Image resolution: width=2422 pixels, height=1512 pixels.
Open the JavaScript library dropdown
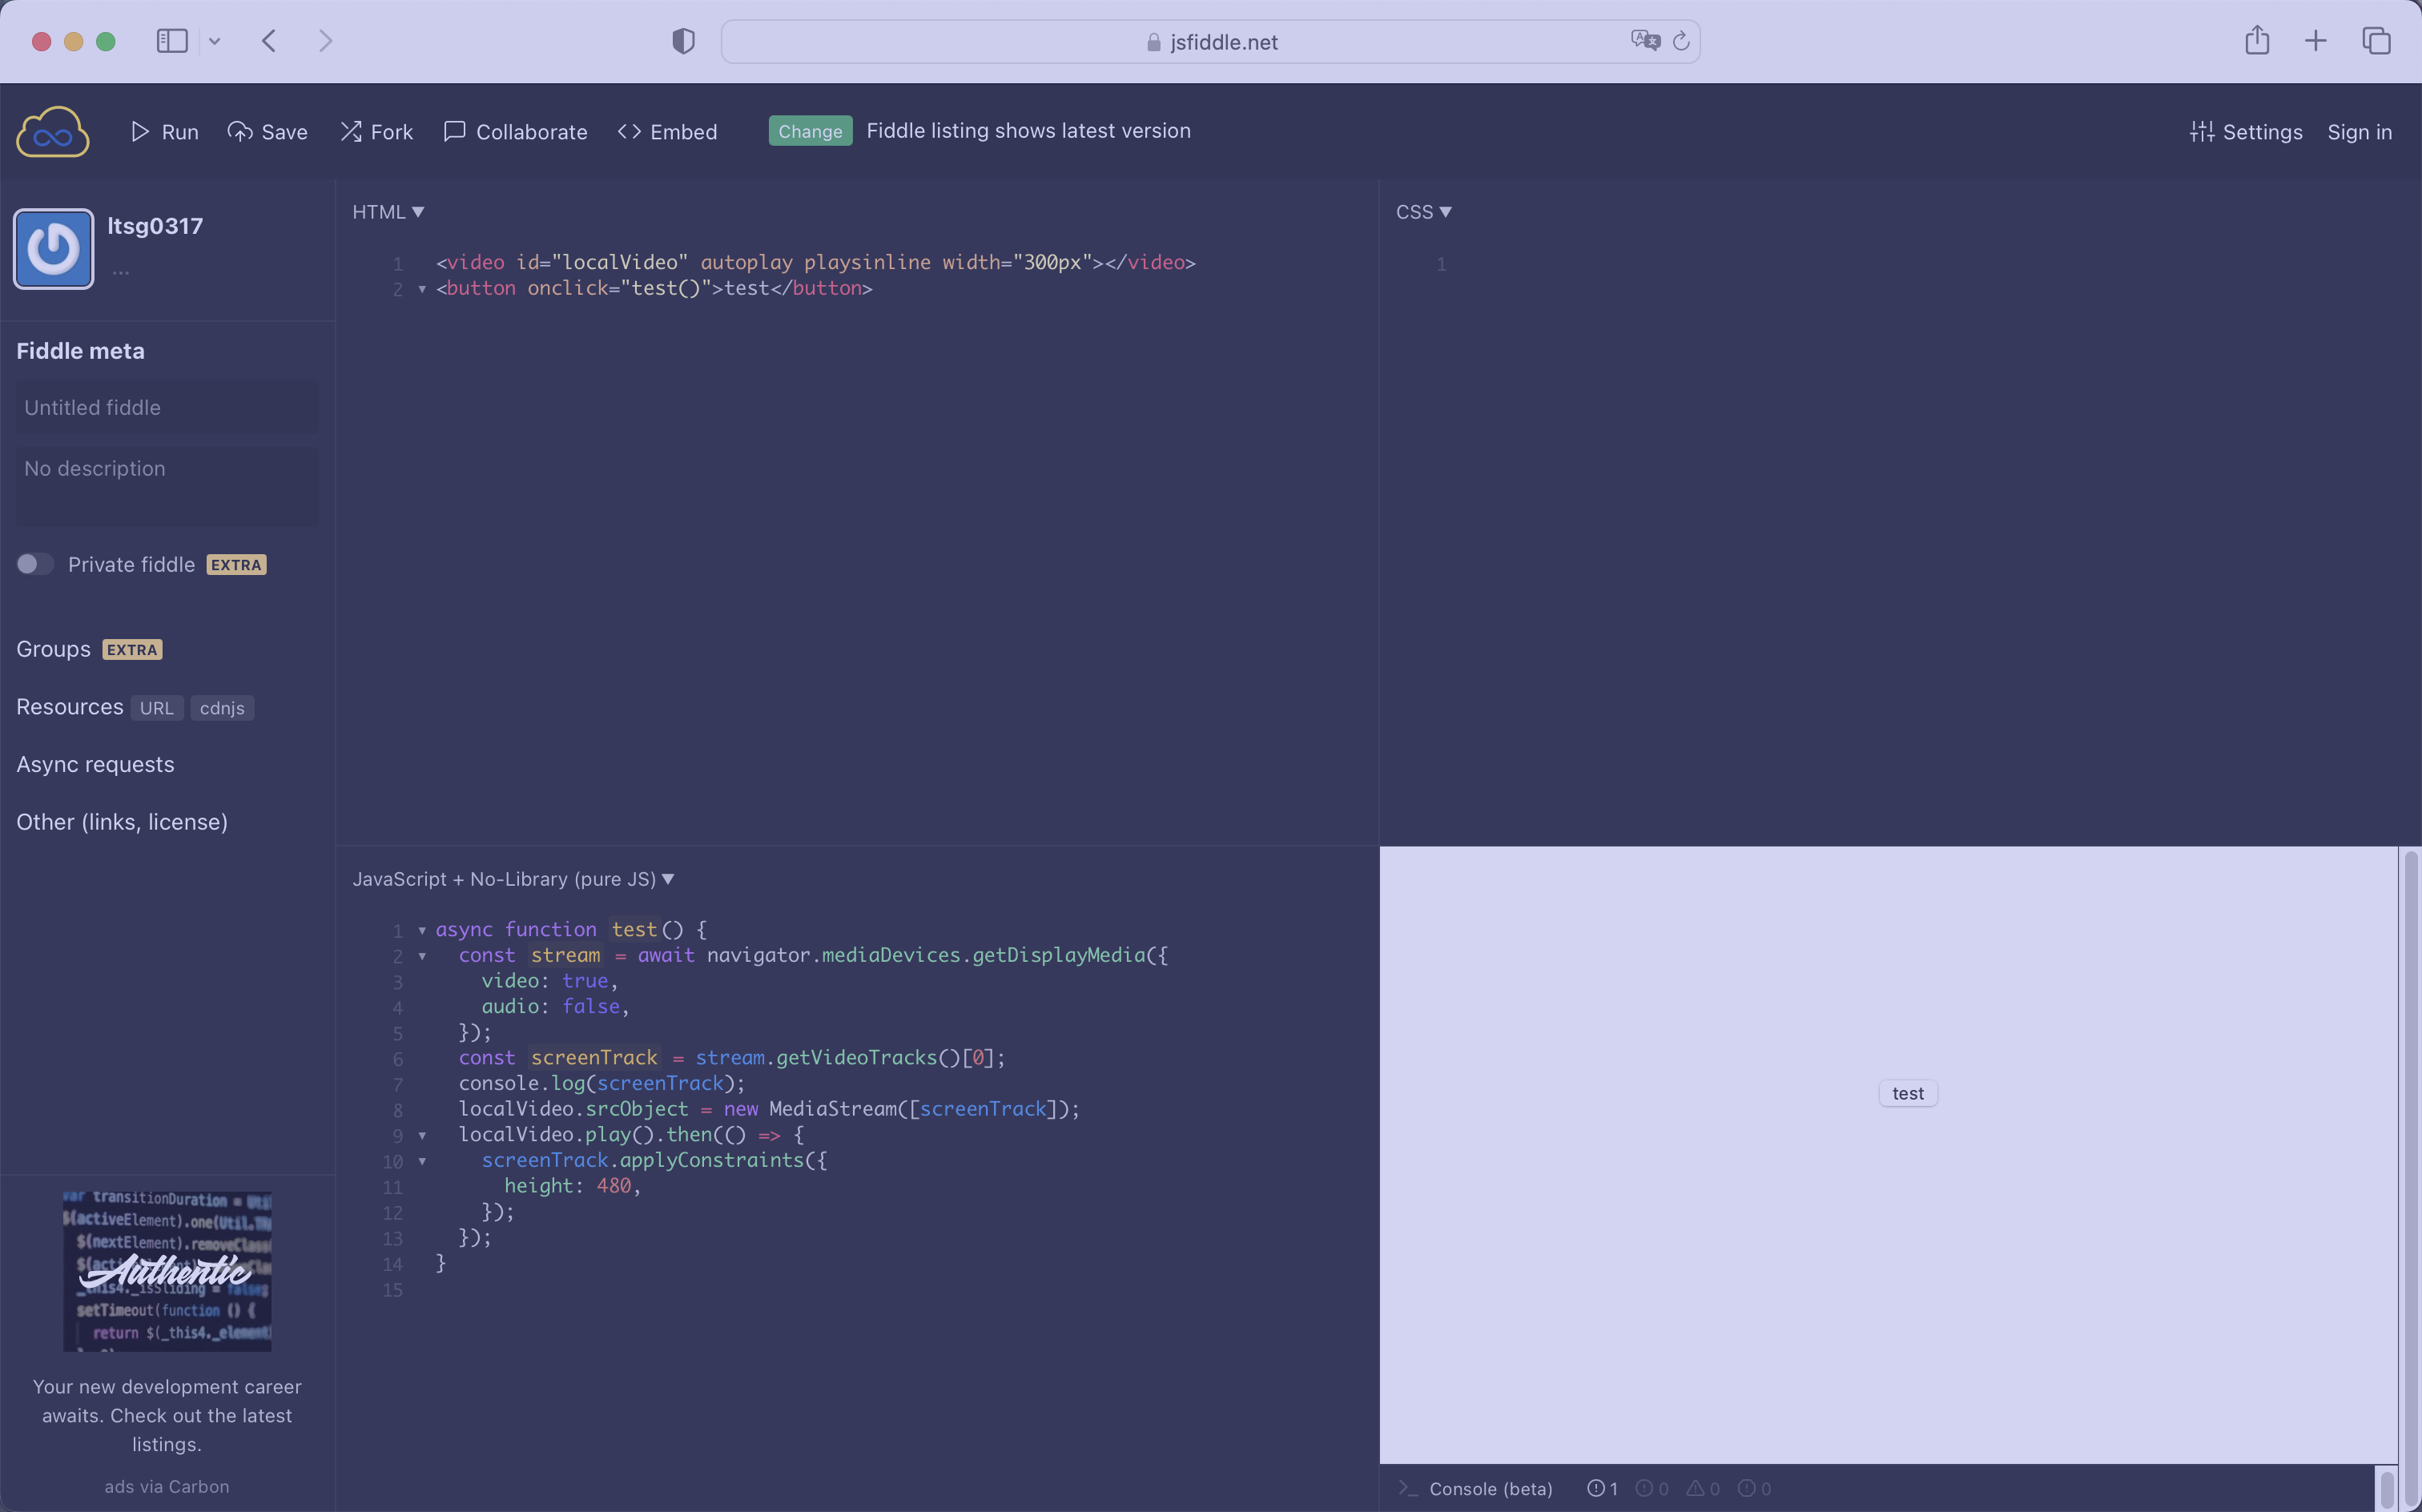pyautogui.click(x=513, y=879)
